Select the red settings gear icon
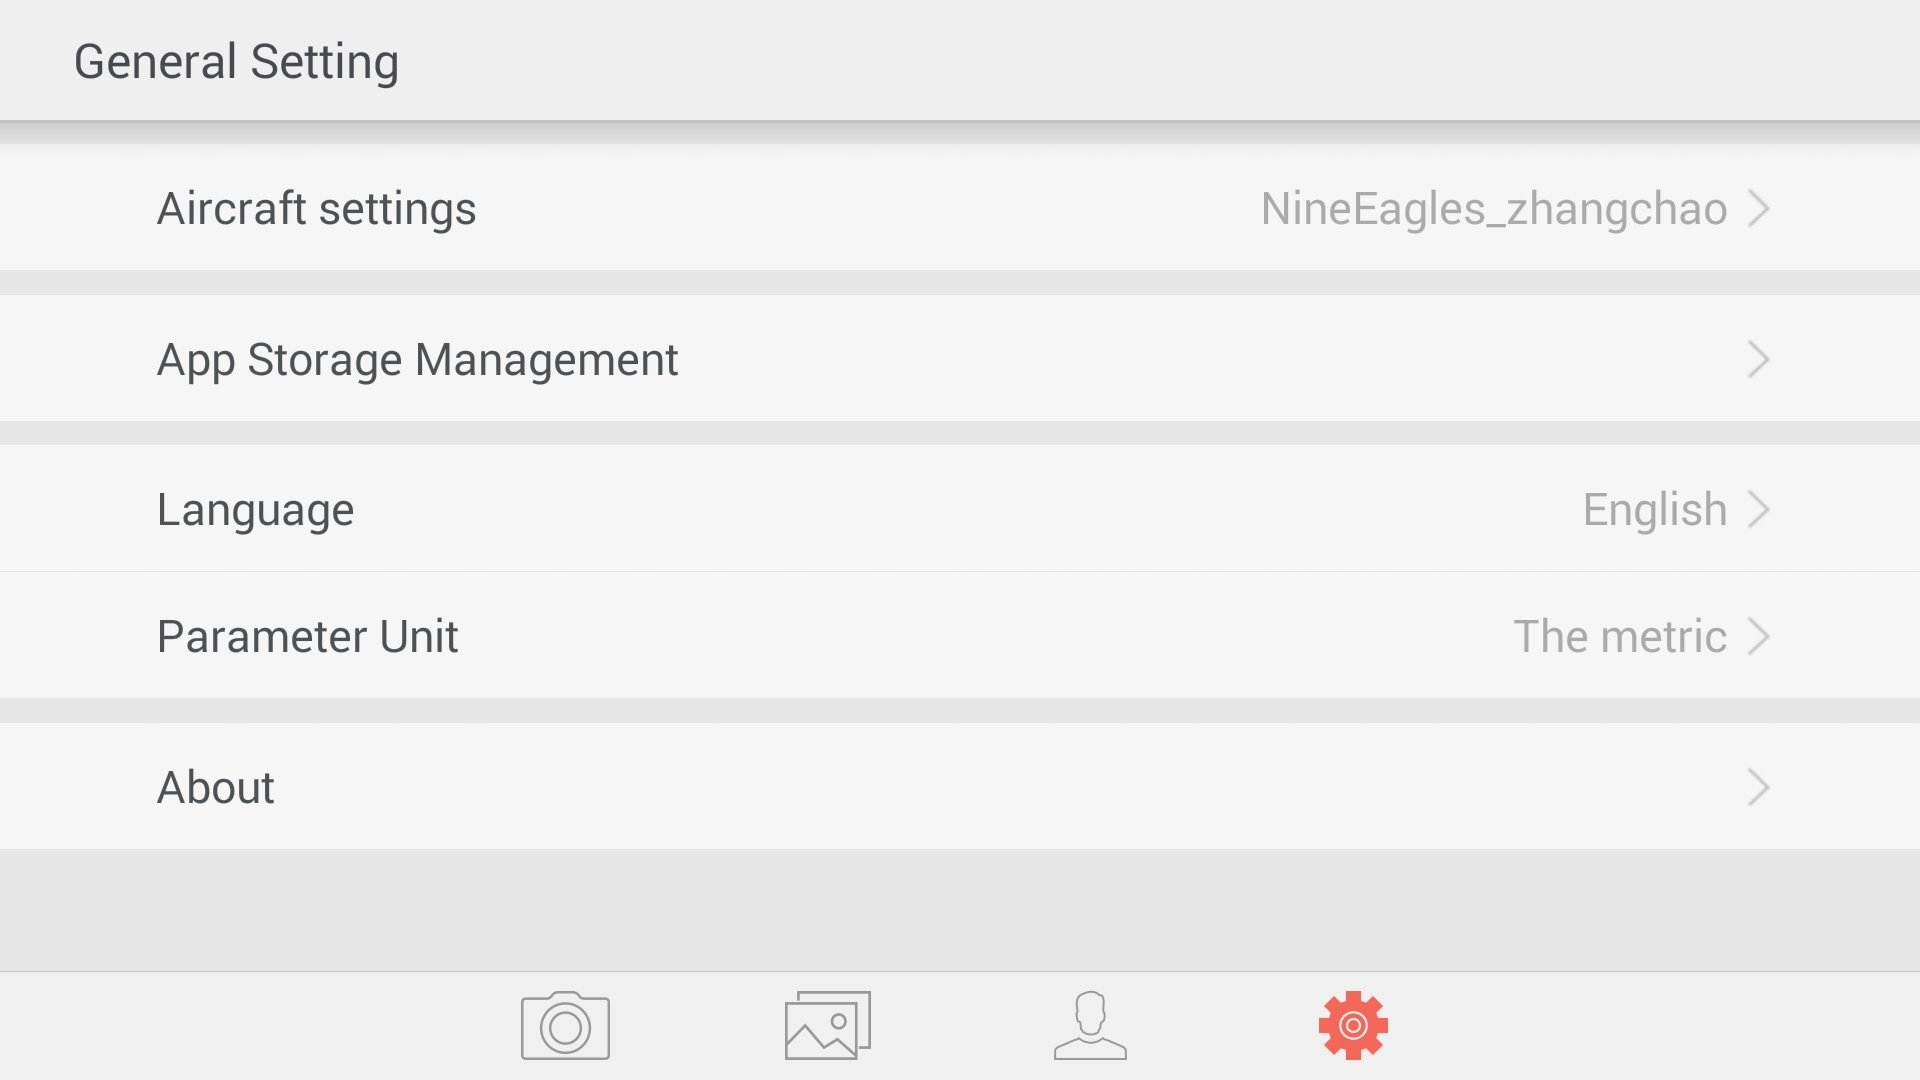1920x1080 pixels. click(x=1353, y=1026)
